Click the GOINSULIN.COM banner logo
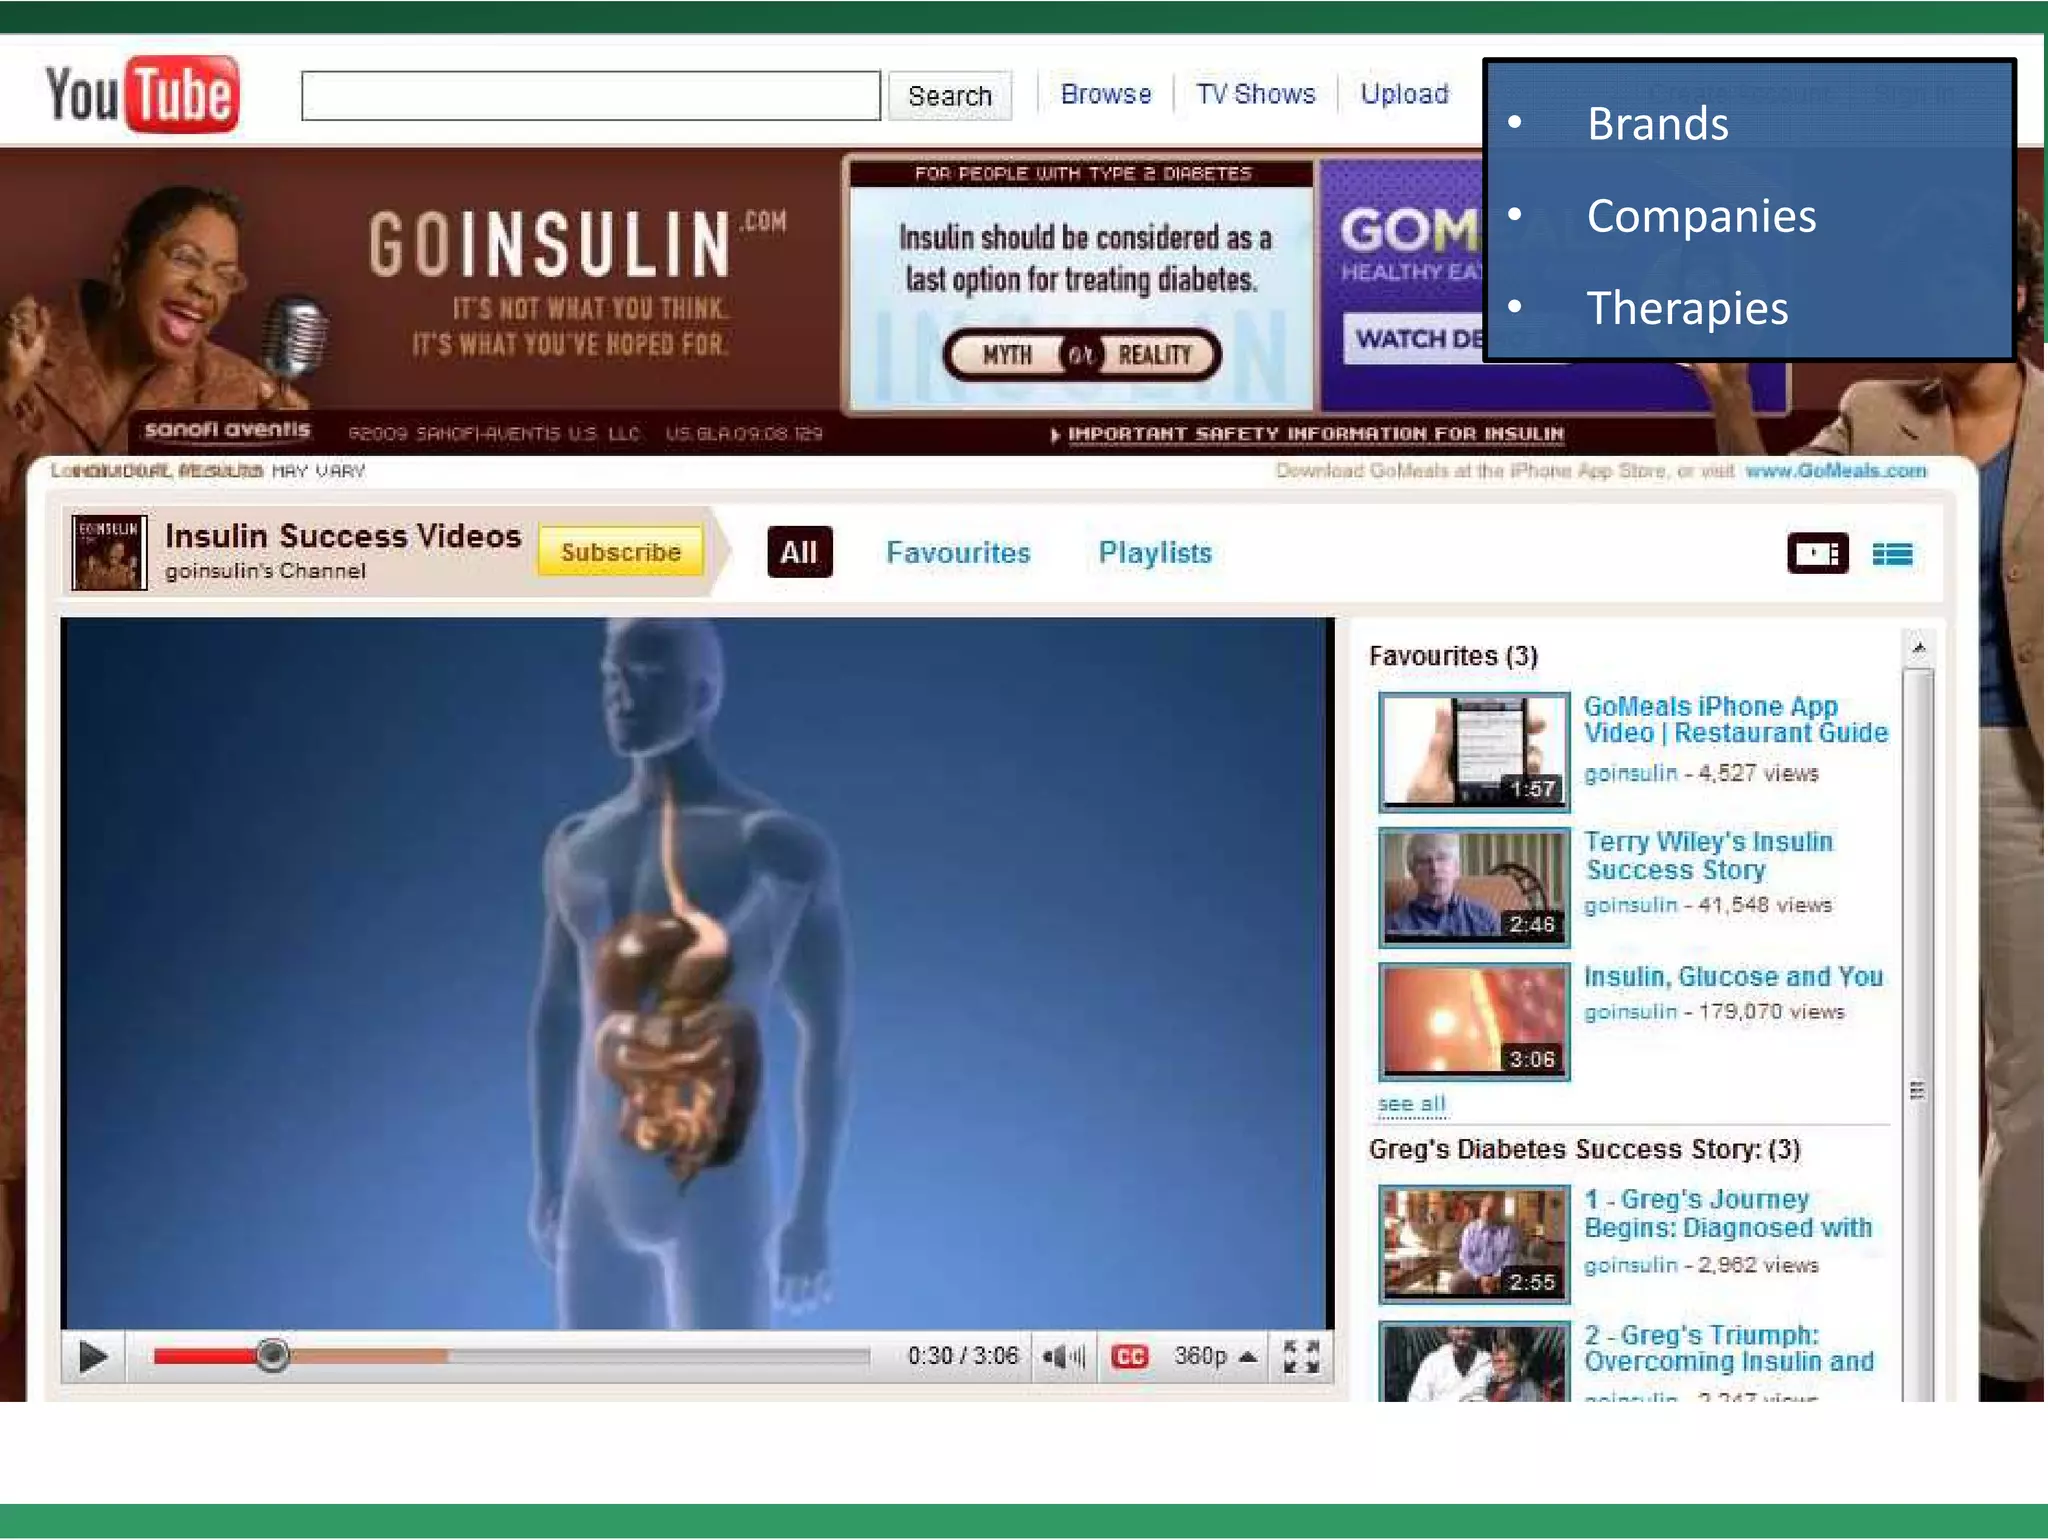The width and height of the screenshot is (2048, 1540). click(577, 243)
